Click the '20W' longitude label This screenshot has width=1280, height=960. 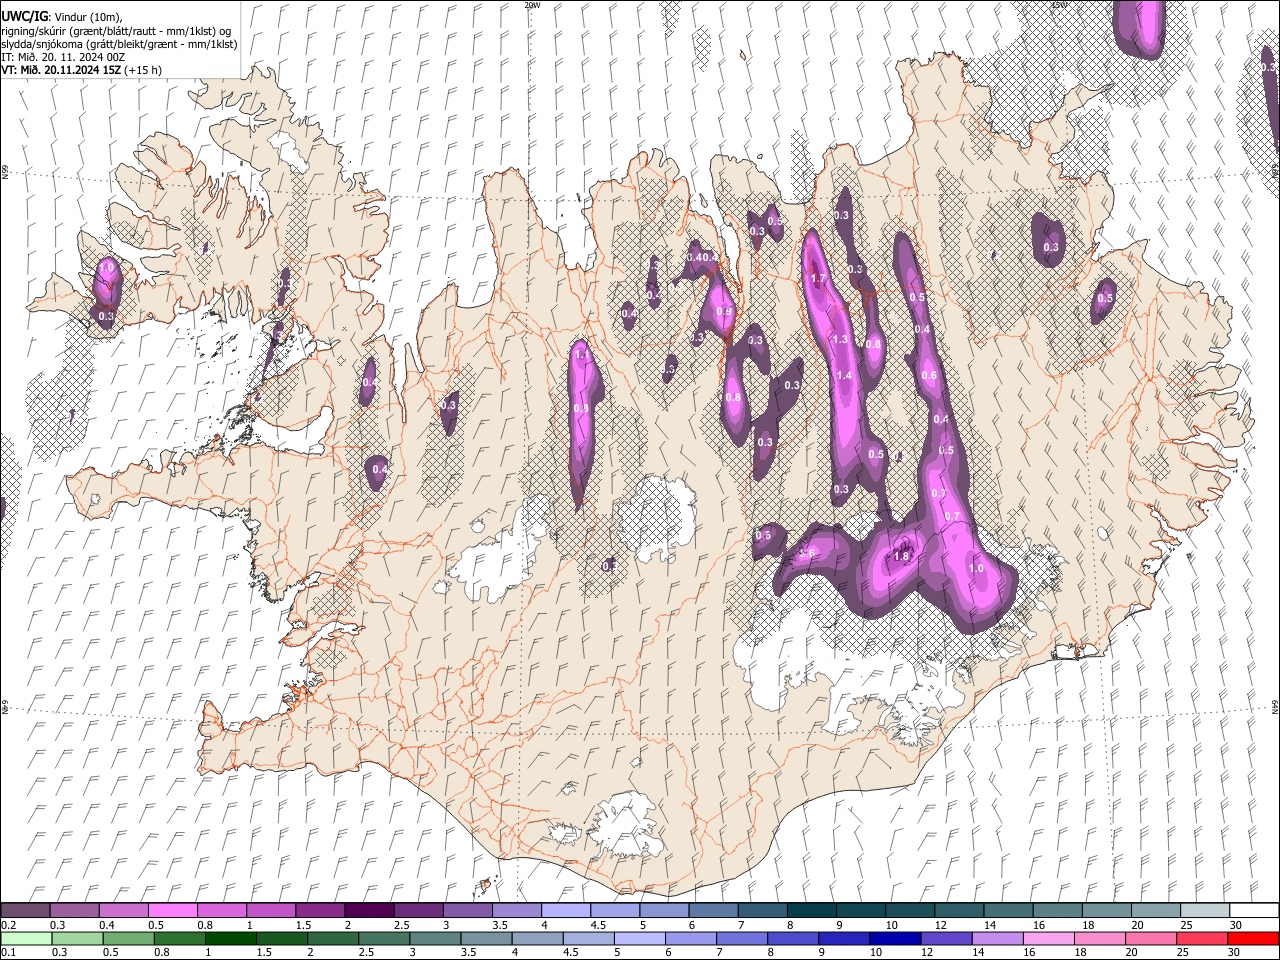click(532, 4)
